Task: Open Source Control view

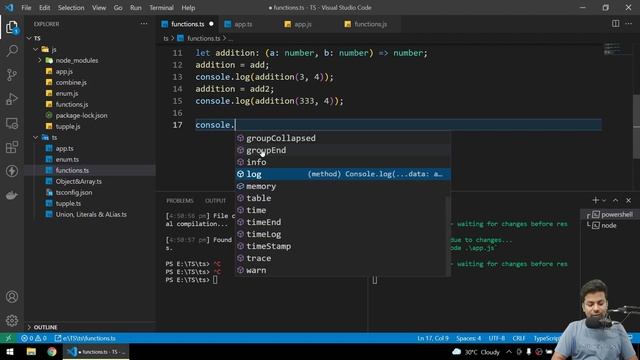Action: [x=12, y=75]
